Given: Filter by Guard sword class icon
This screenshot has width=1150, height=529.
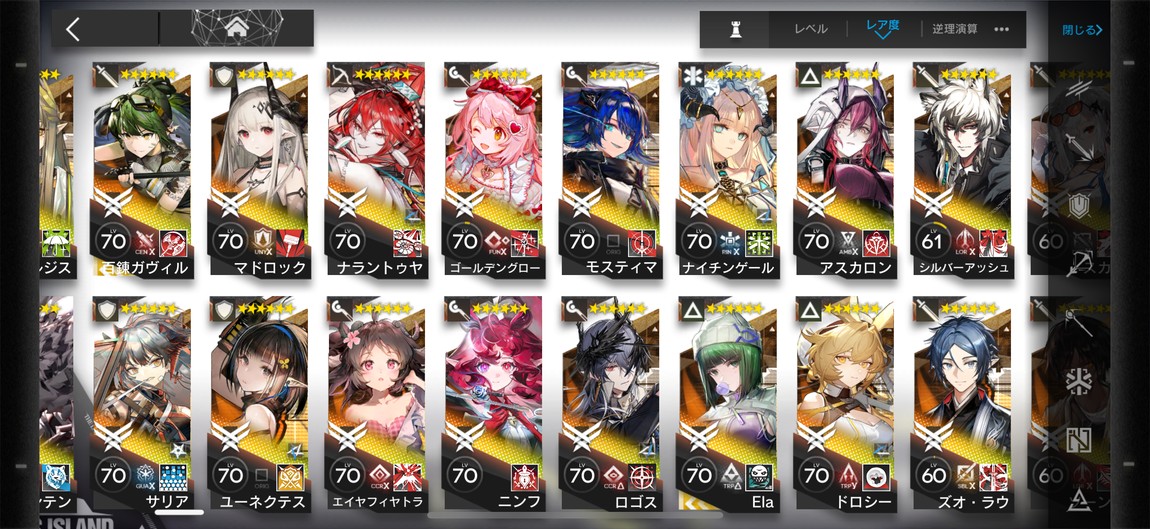Looking at the screenshot, I should [1078, 147].
